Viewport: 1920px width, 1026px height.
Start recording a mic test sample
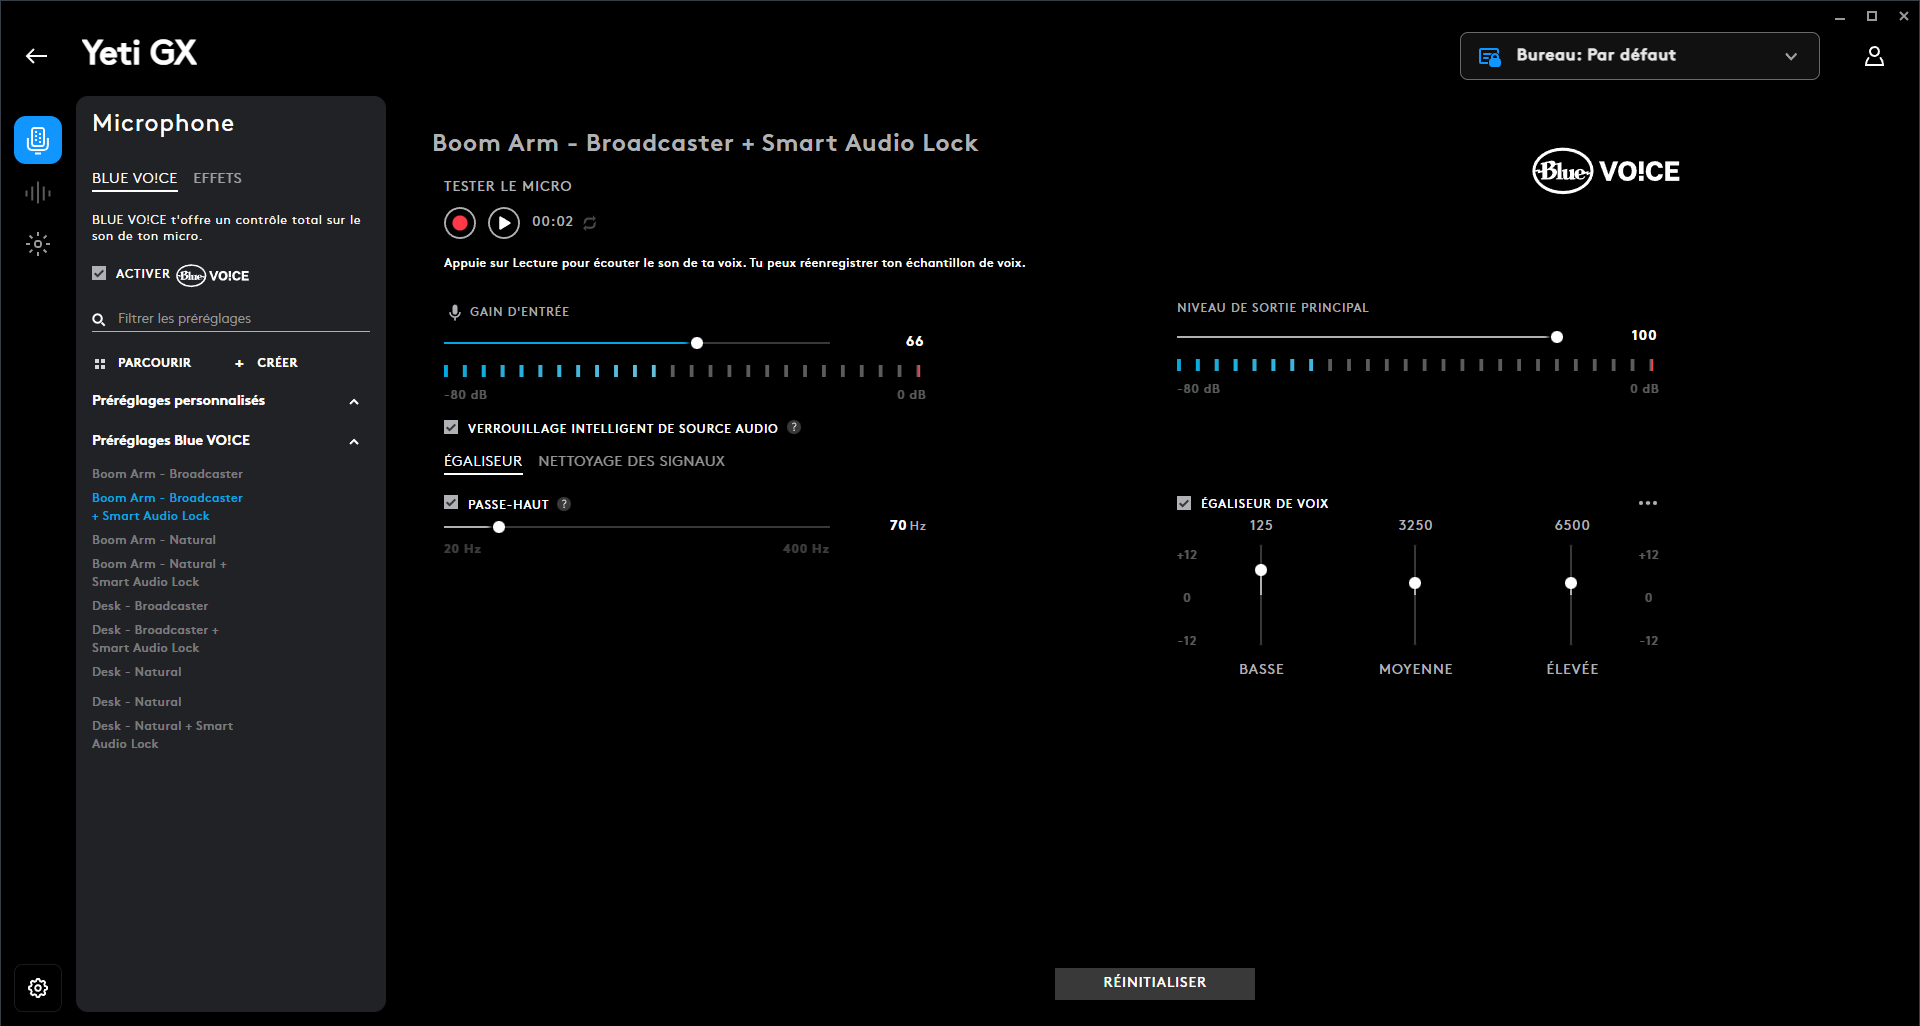(460, 222)
